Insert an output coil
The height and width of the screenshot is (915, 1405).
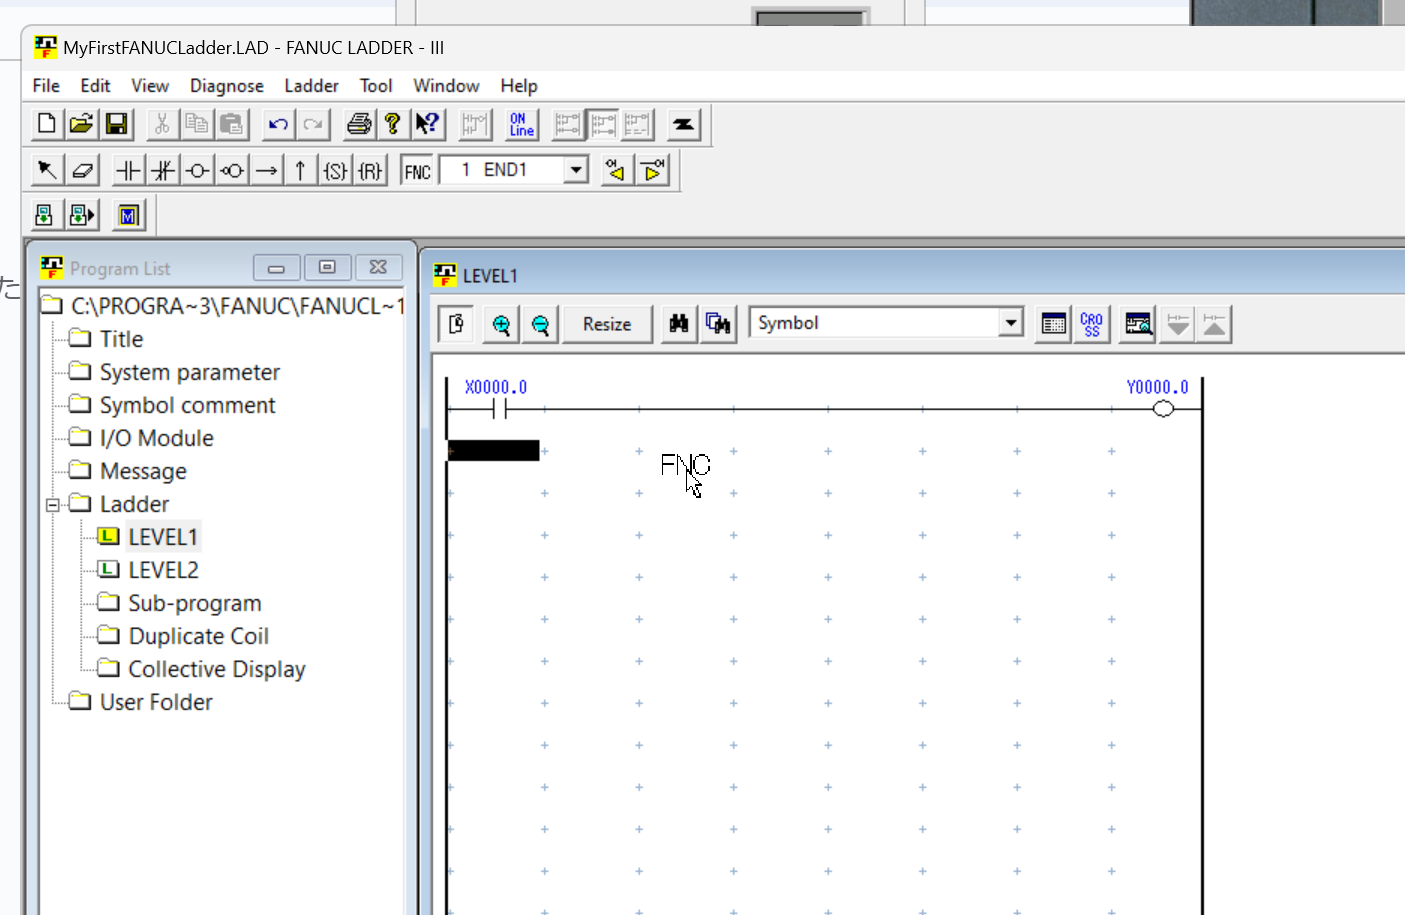pos(197,170)
